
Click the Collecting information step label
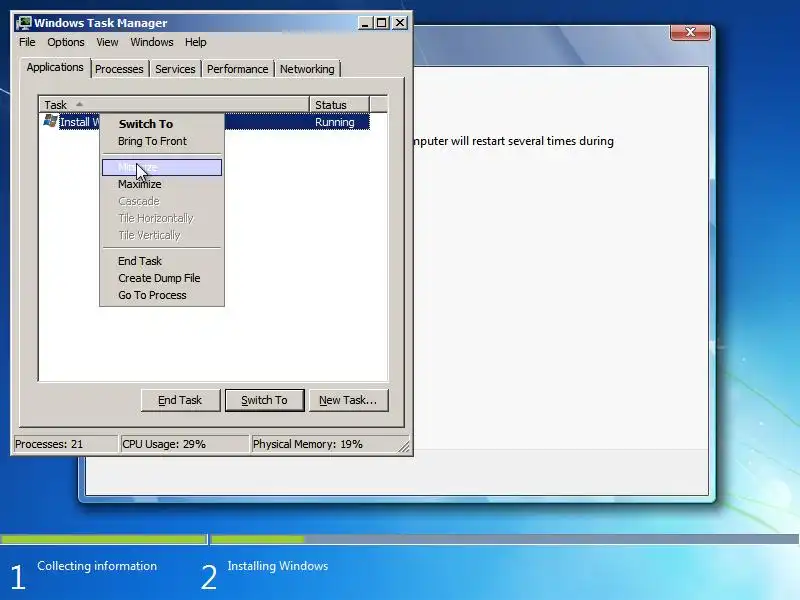(x=97, y=566)
